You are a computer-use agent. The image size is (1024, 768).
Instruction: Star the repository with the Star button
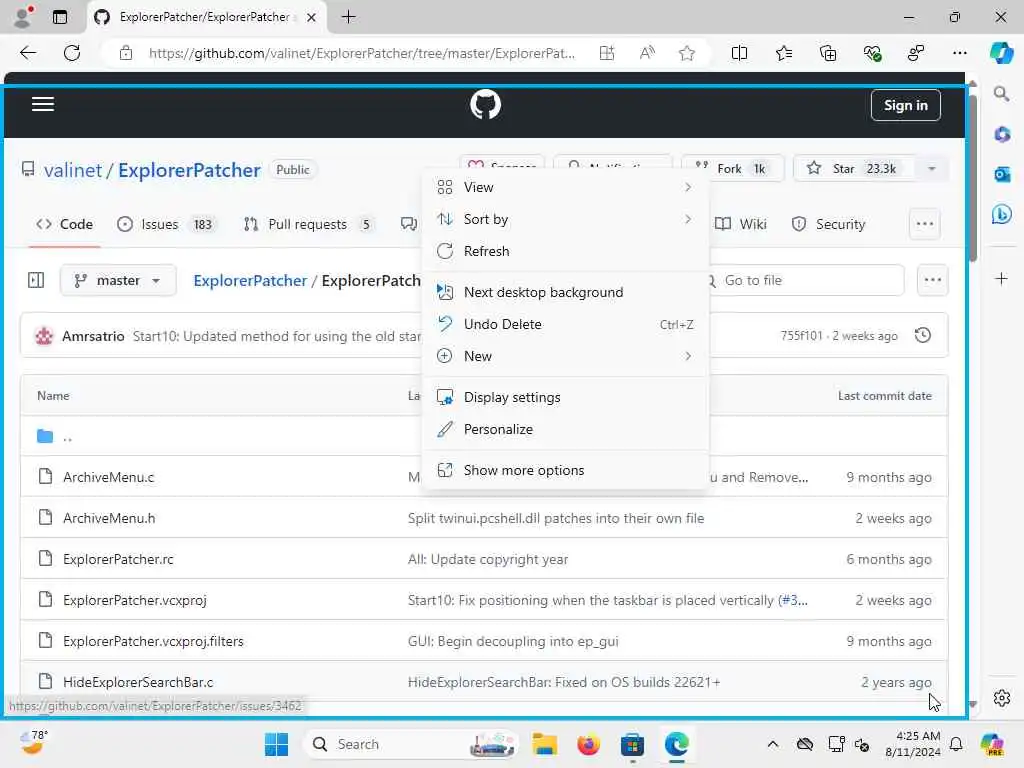pyautogui.click(x=854, y=168)
